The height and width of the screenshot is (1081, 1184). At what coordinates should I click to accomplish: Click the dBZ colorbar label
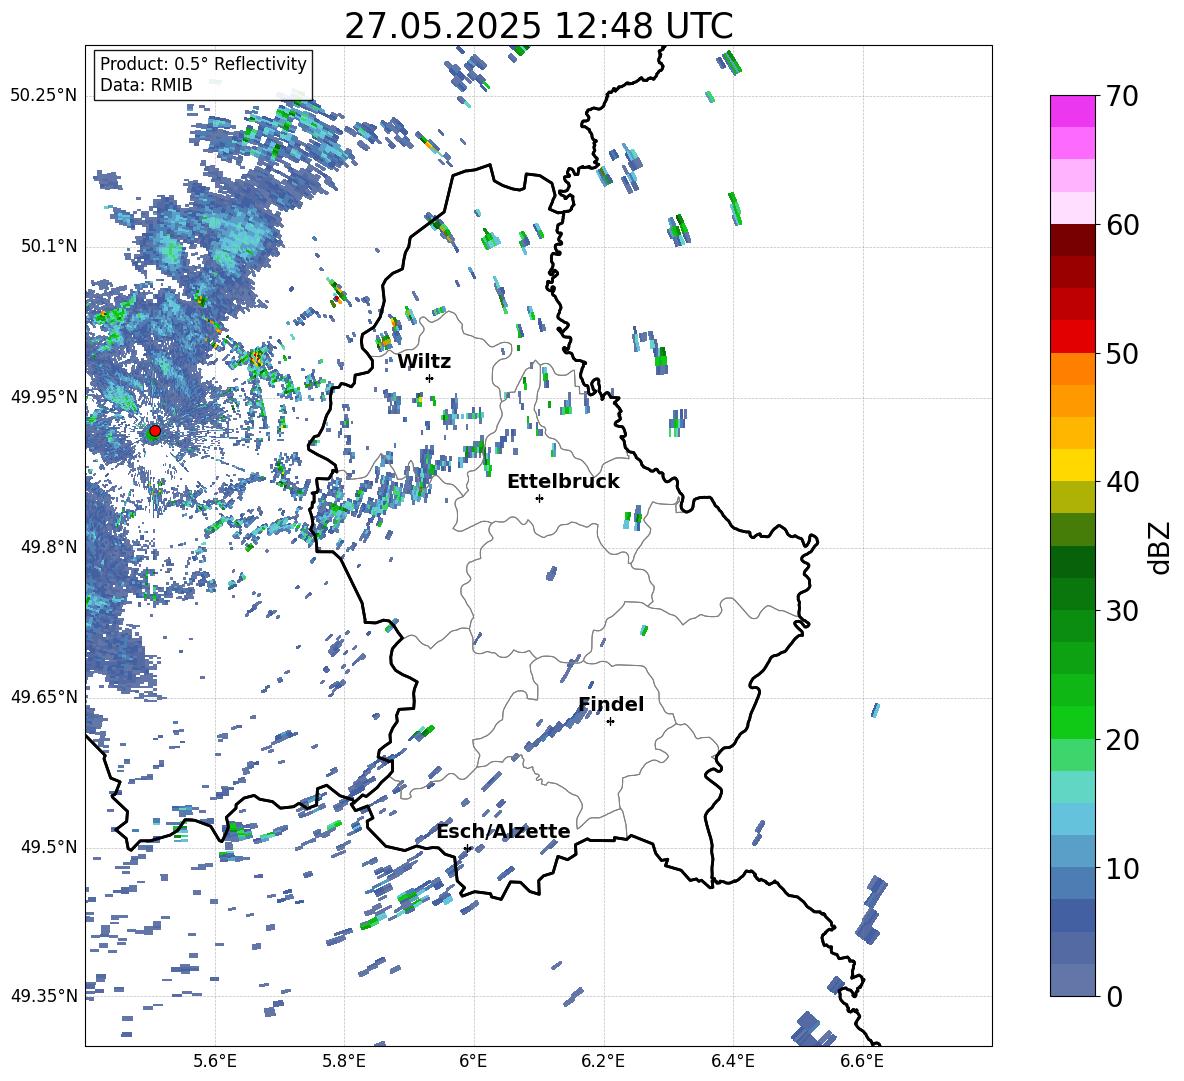tap(1161, 548)
